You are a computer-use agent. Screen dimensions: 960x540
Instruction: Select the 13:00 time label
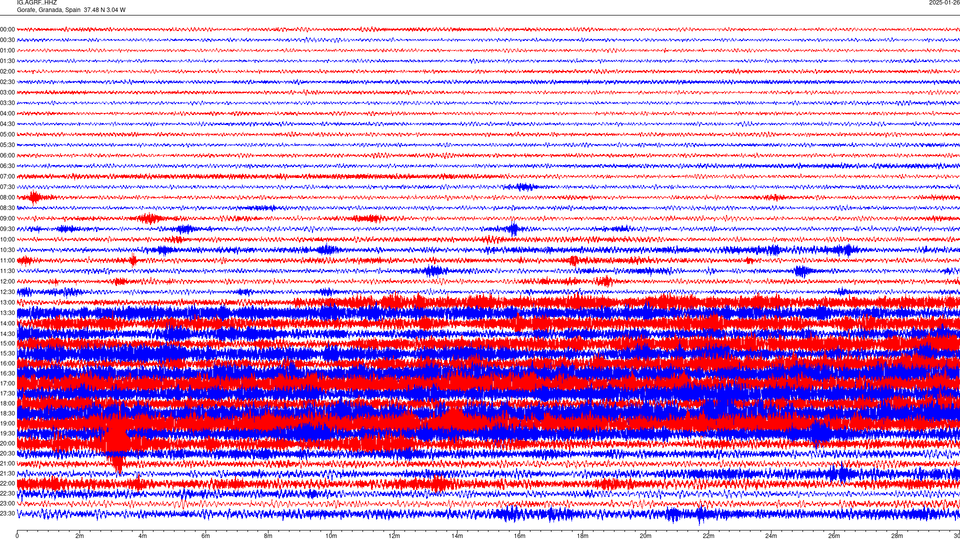(x=7, y=302)
